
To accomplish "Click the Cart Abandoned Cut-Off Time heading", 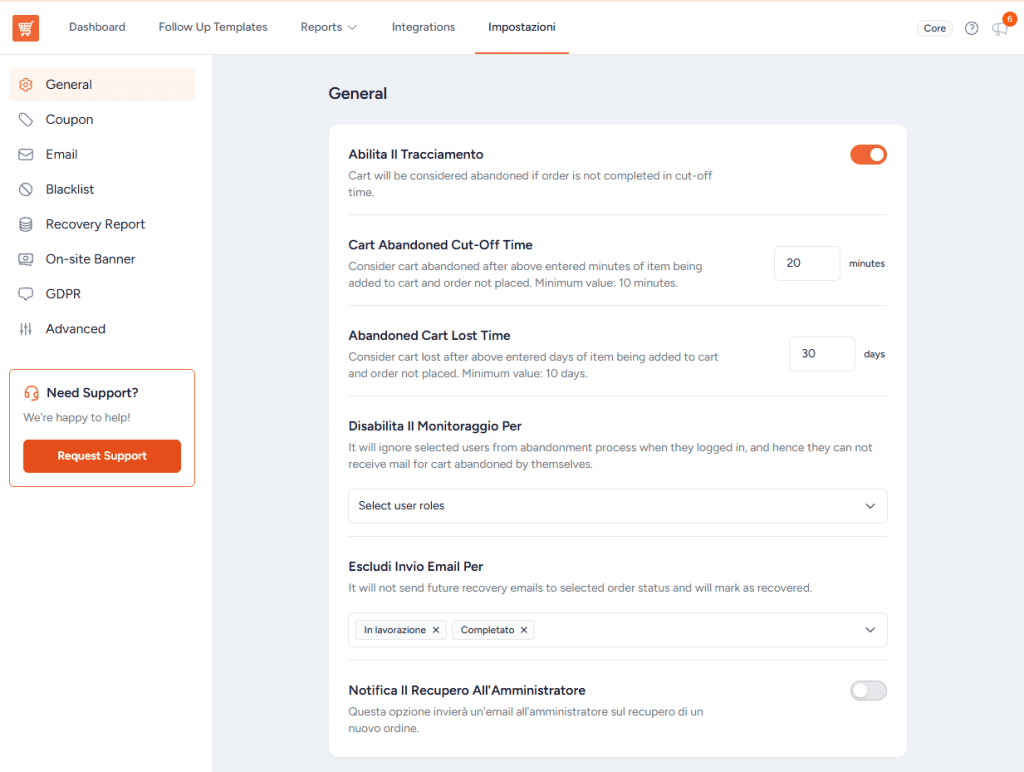I will pyautogui.click(x=440, y=245).
